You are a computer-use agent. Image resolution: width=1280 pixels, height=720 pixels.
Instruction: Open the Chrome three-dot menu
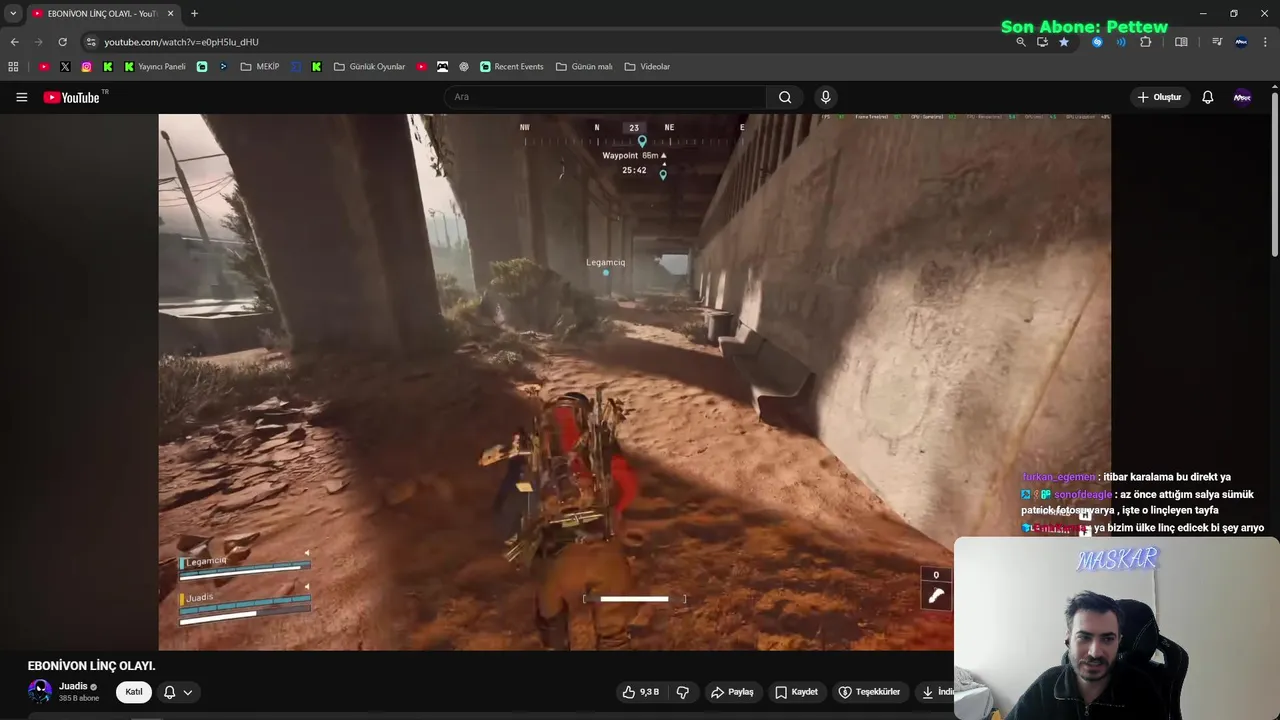tap(1266, 42)
